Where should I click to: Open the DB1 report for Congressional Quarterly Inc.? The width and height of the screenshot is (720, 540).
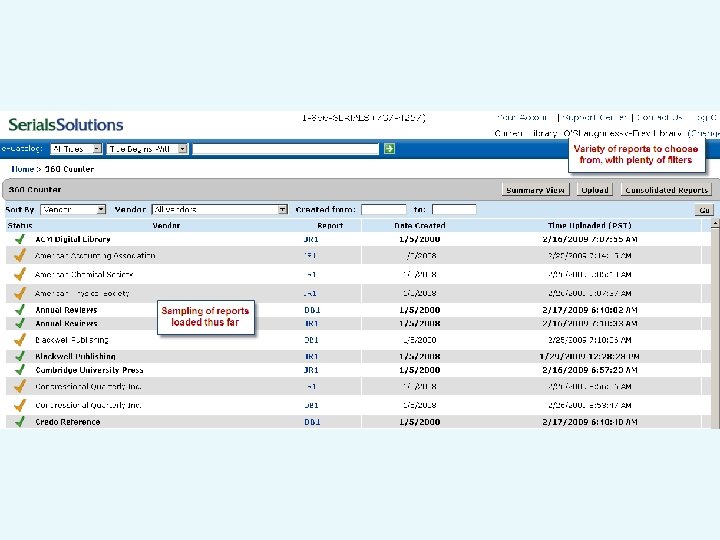311,405
